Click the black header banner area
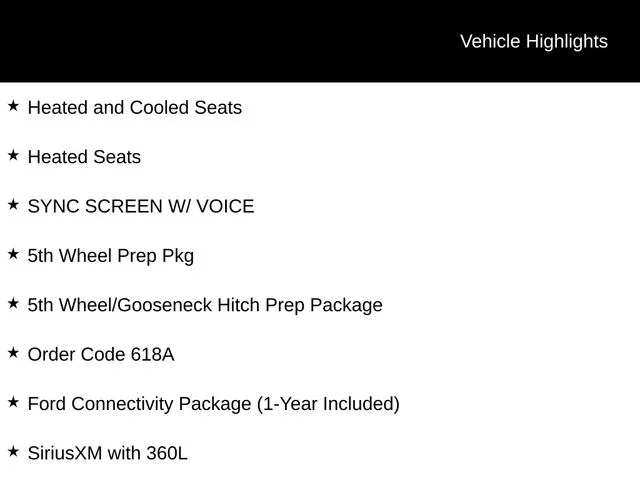This screenshot has height=480, width=640. [320, 41]
